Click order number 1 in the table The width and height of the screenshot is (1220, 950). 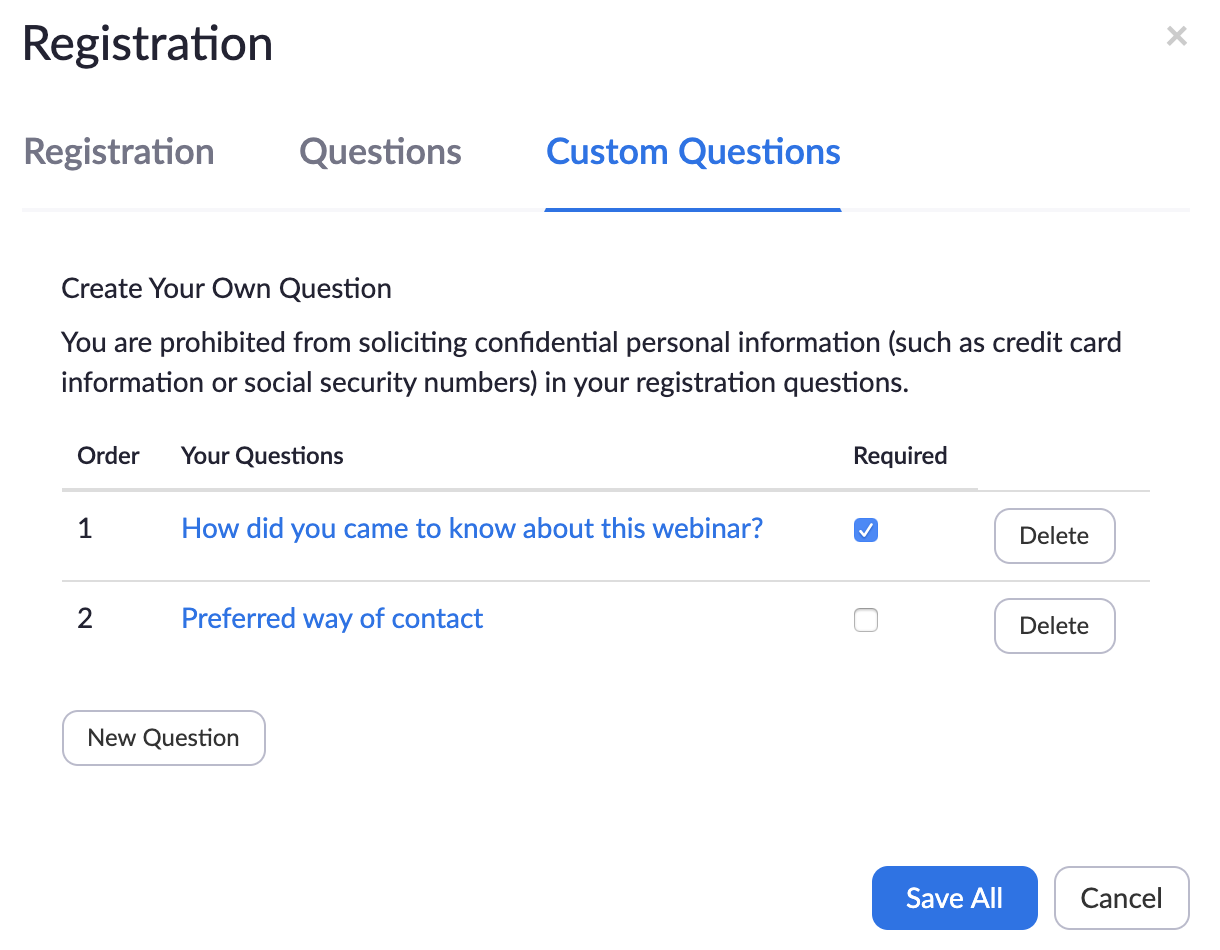point(85,528)
